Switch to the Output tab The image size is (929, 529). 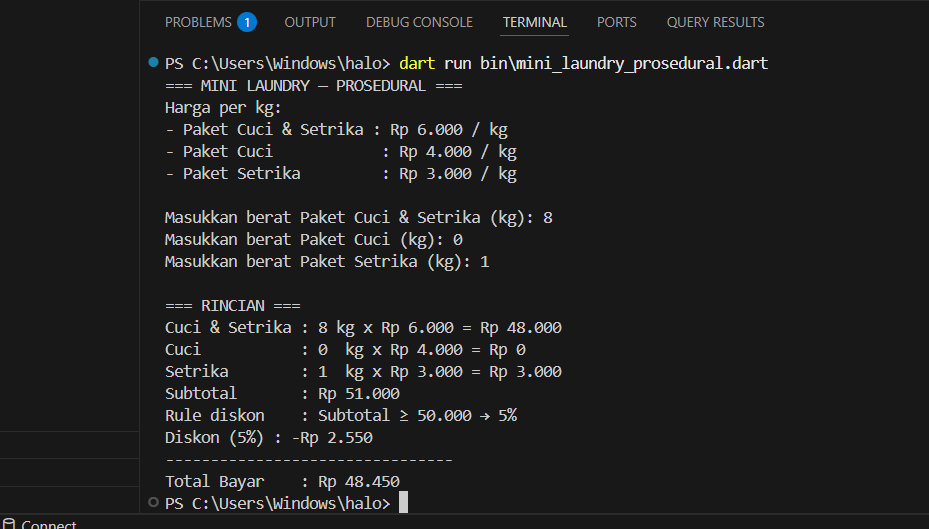point(310,22)
